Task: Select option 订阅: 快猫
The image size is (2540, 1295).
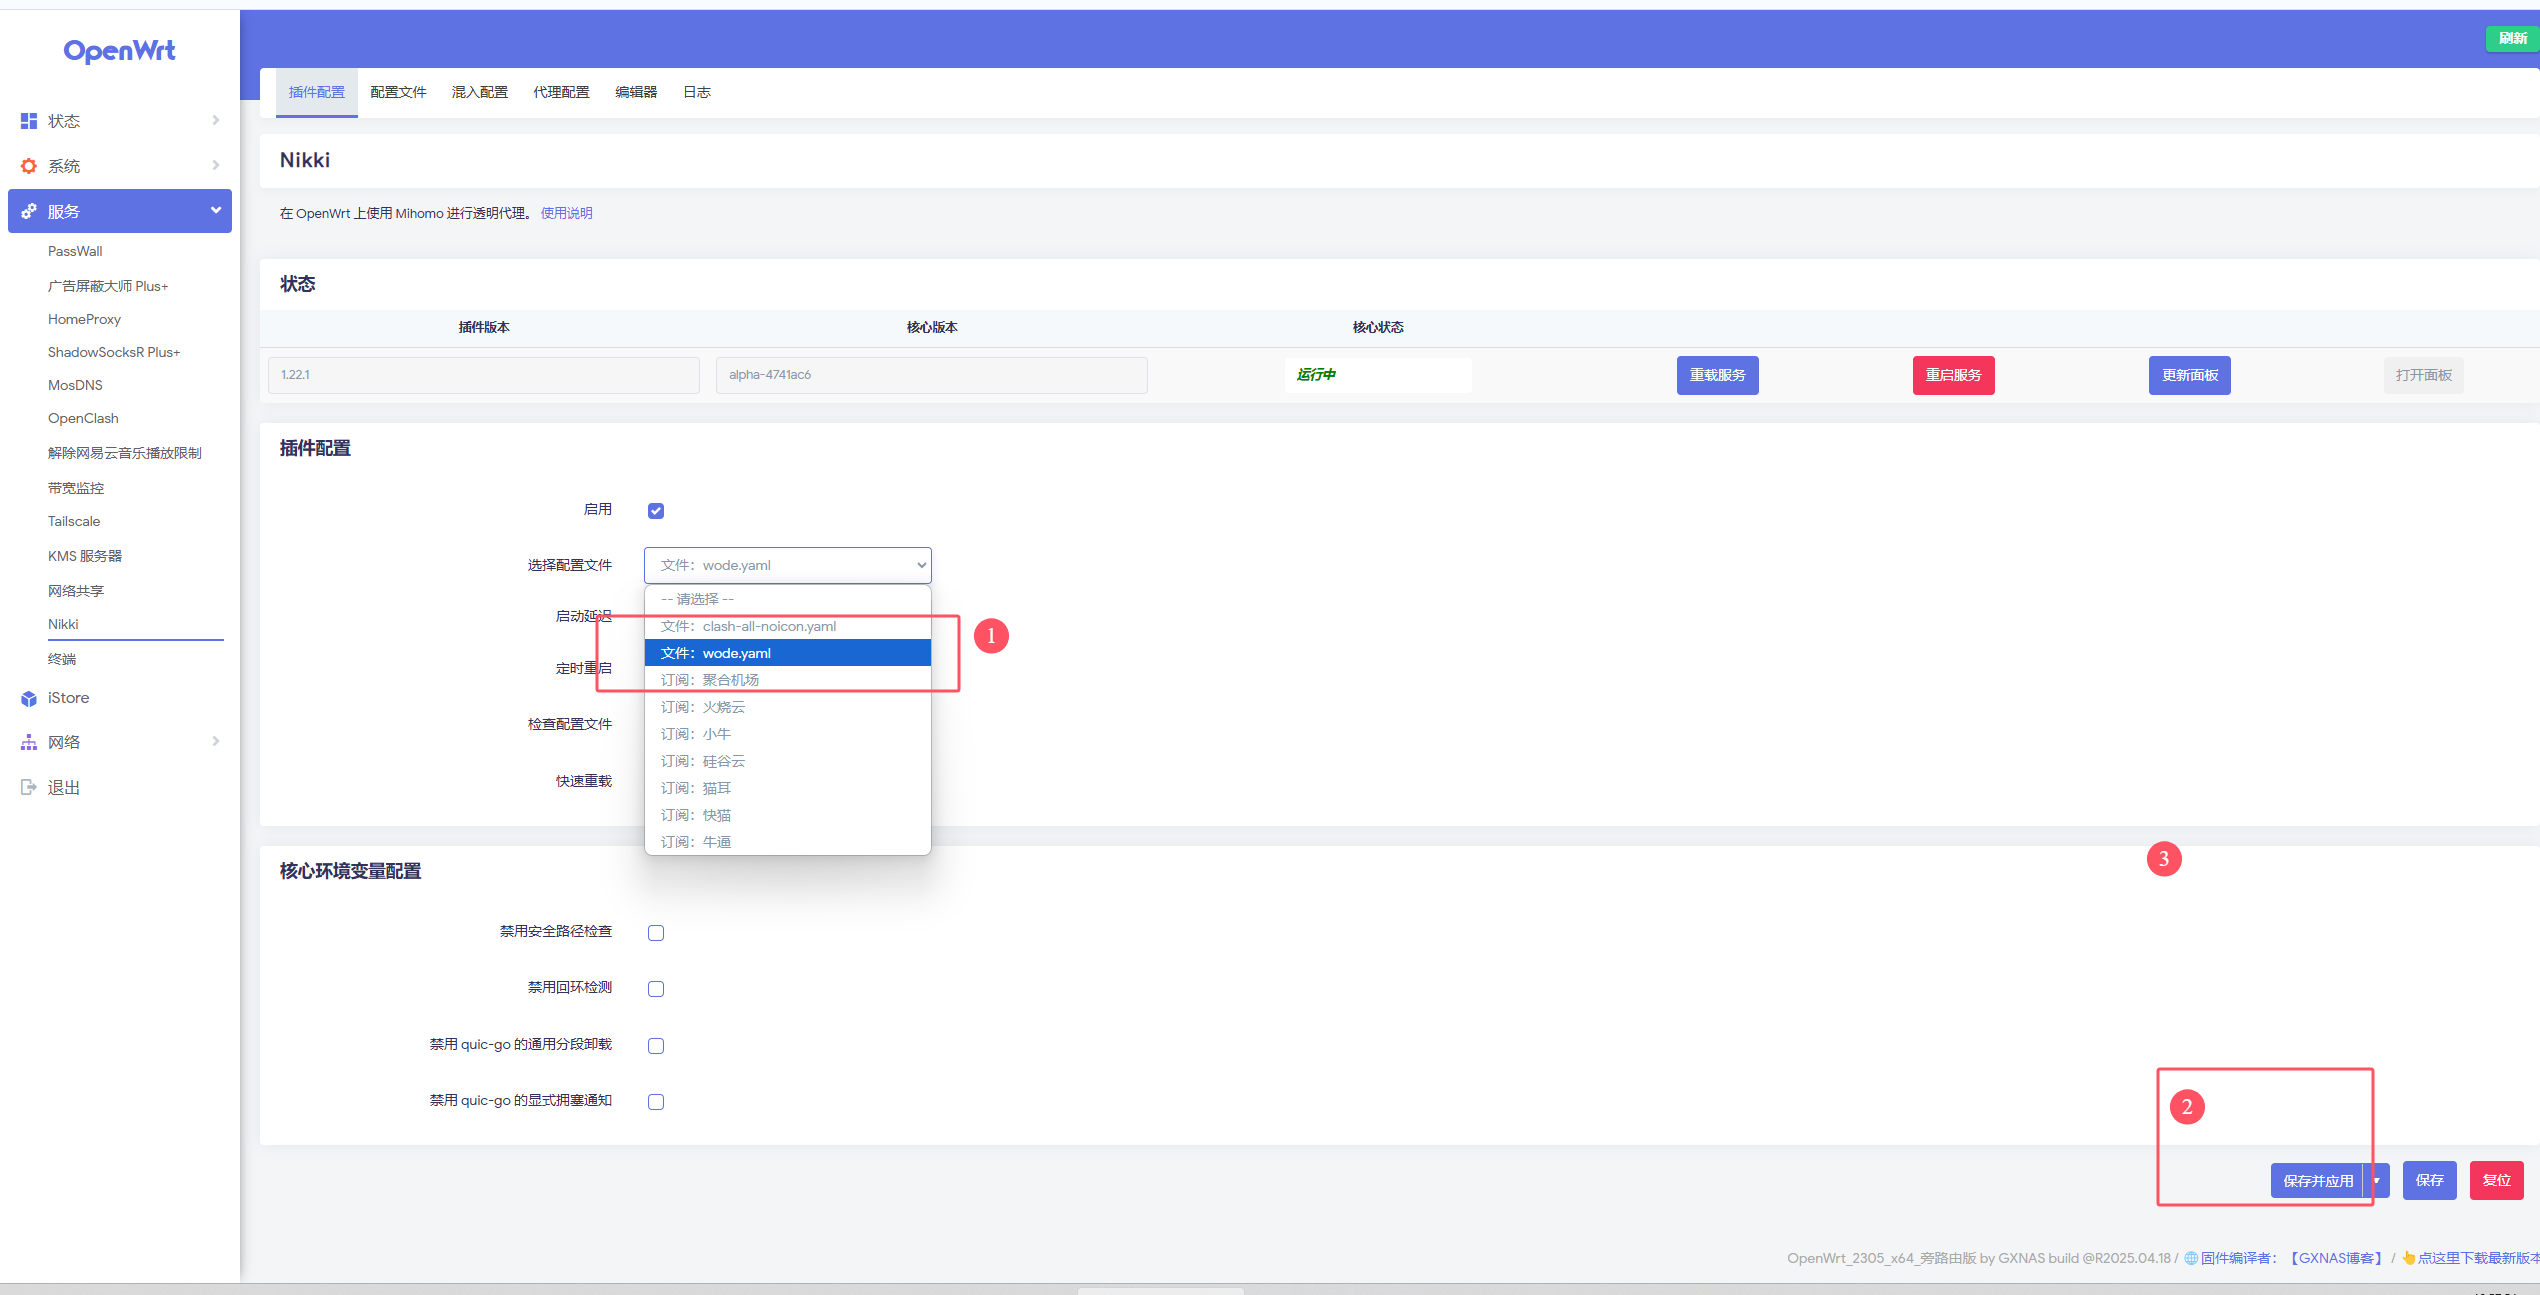Action: [788, 815]
